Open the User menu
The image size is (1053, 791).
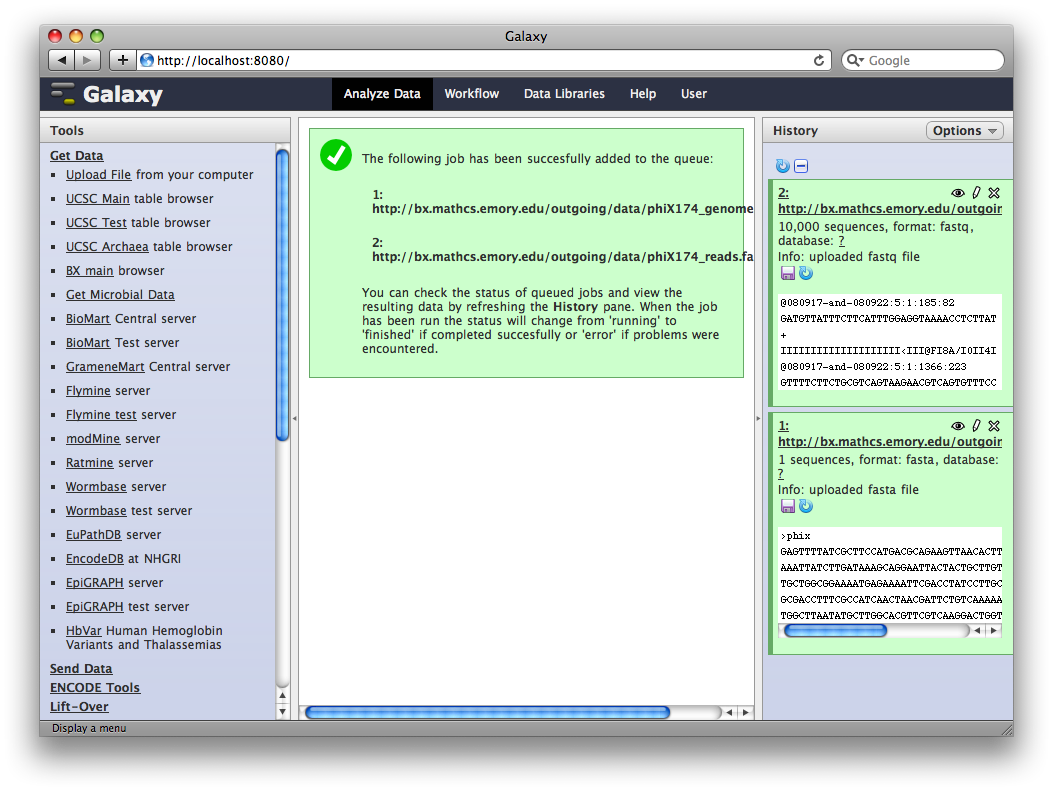pos(694,94)
